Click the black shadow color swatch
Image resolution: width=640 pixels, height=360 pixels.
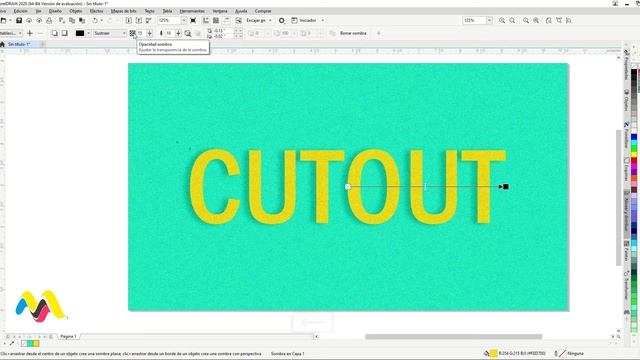pyautogui.click(x=80, y=33)
